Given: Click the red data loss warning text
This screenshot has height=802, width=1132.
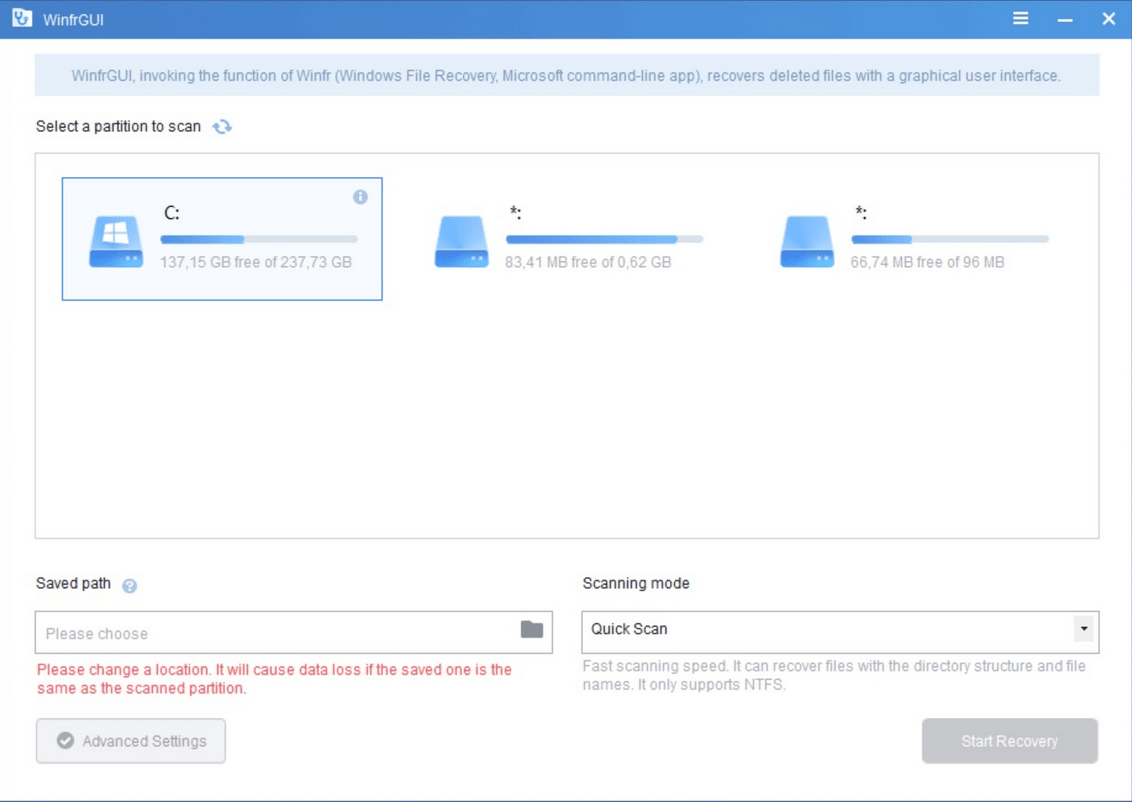Looking at the screenshot, I should (x=274, y=679).
